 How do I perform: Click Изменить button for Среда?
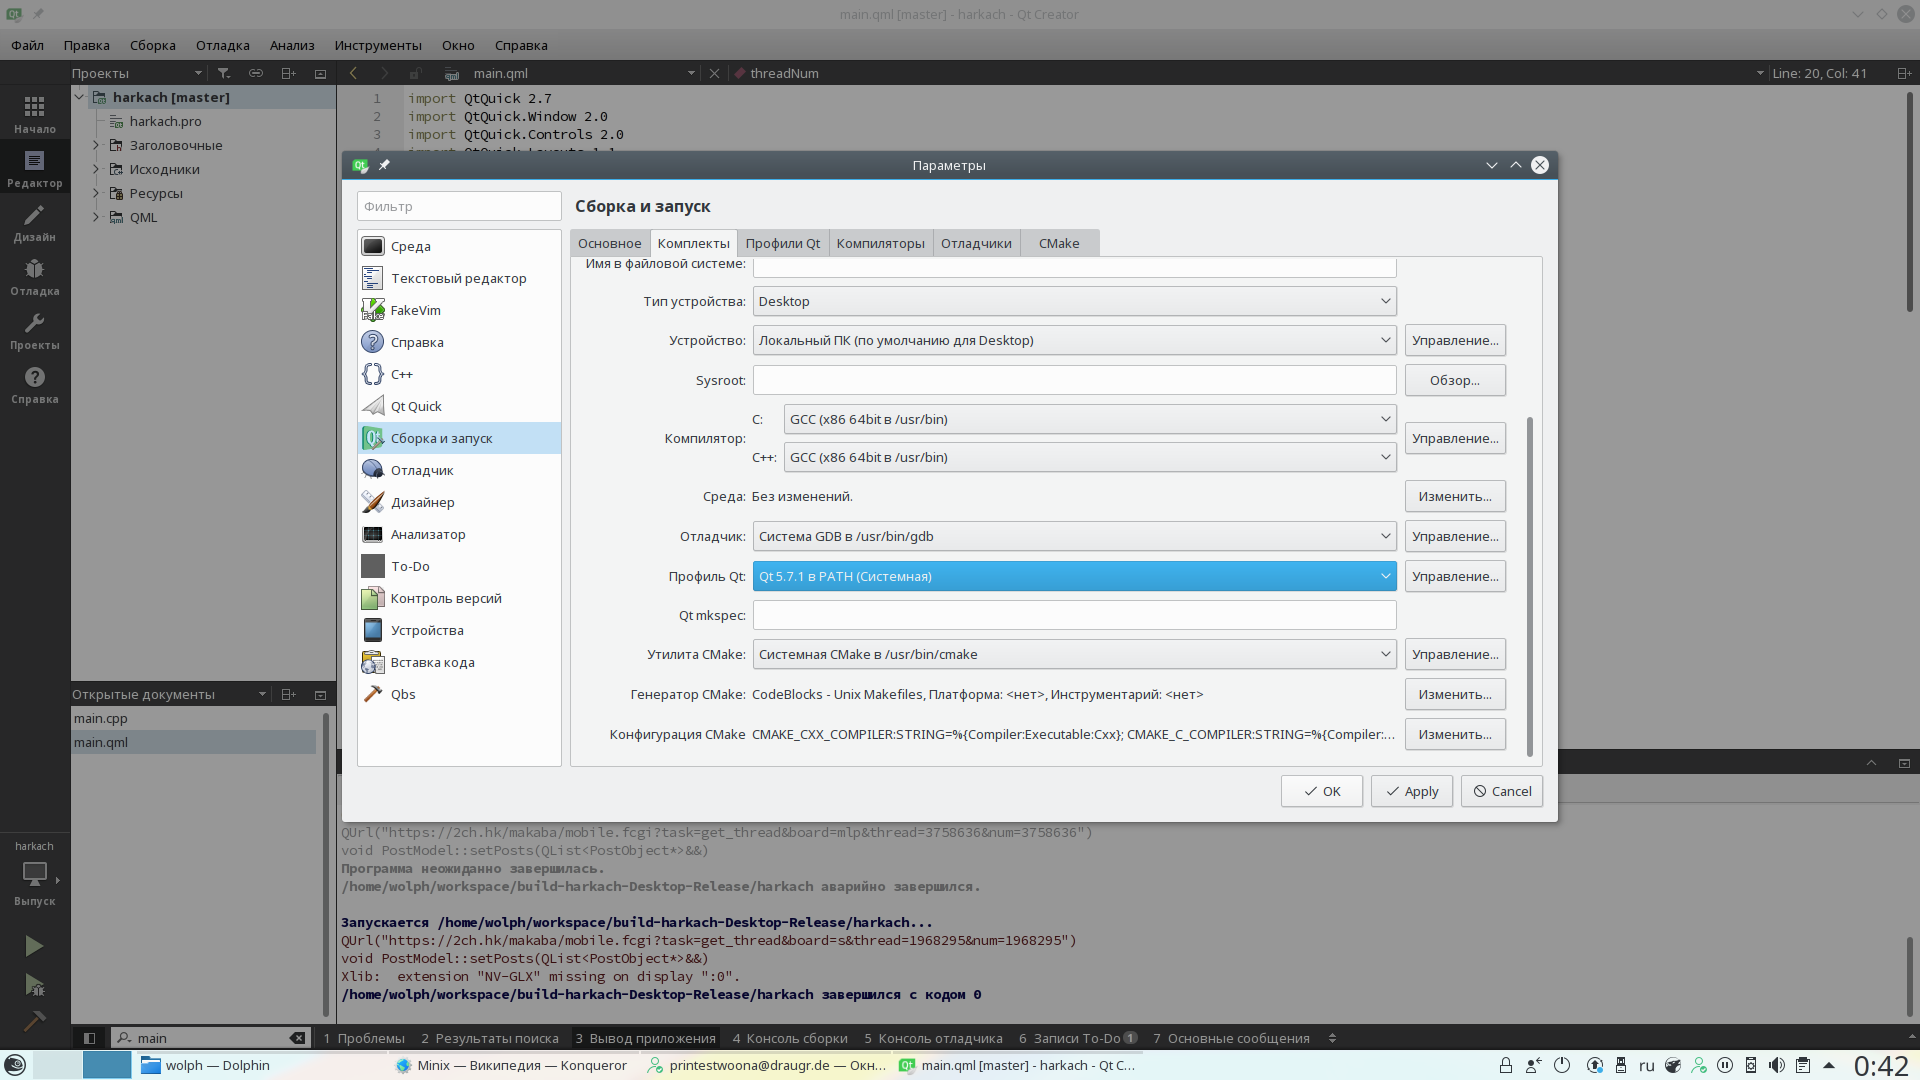click(1455, 496)
